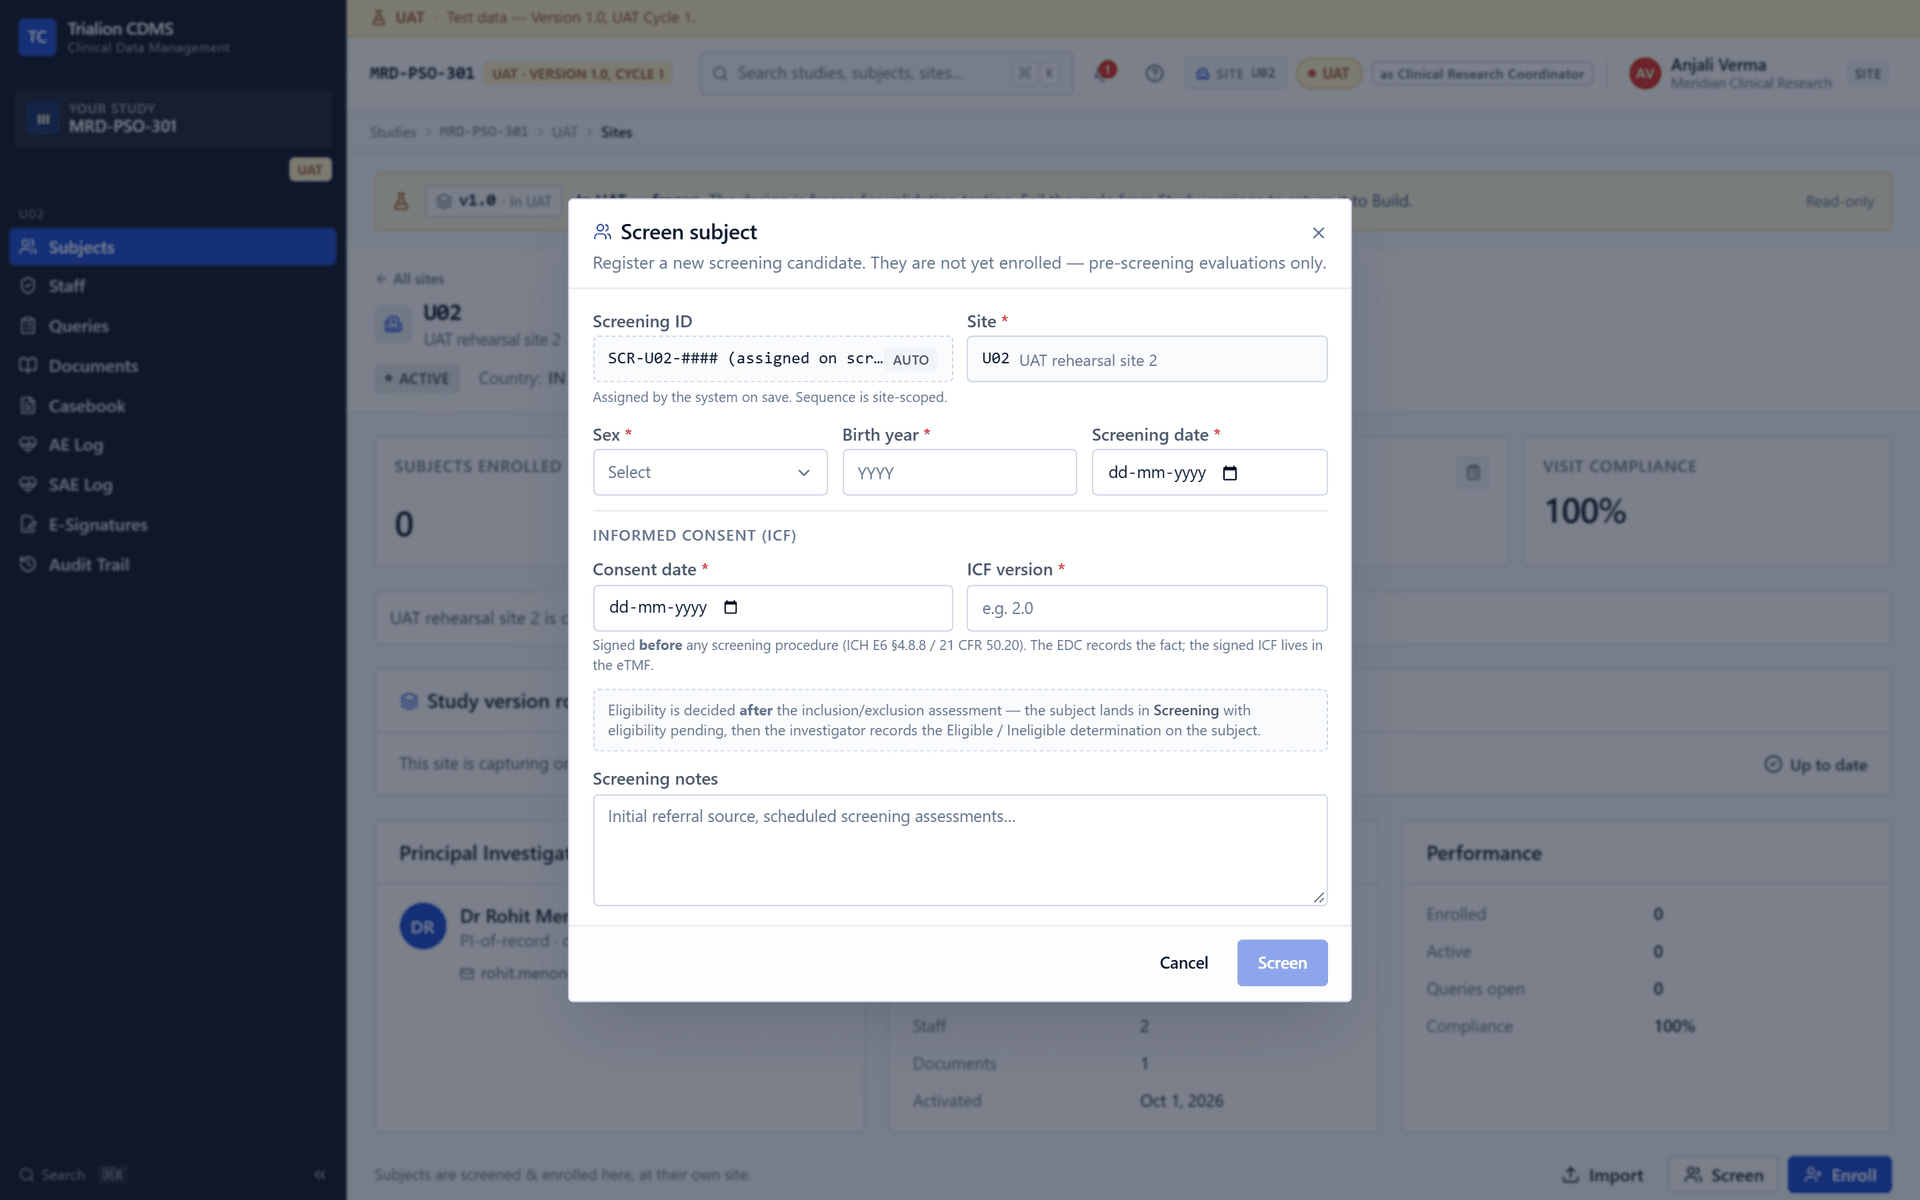Click the Enroll button at bottom
1920x1200 pixels.
click(x=1839, y=1175)
